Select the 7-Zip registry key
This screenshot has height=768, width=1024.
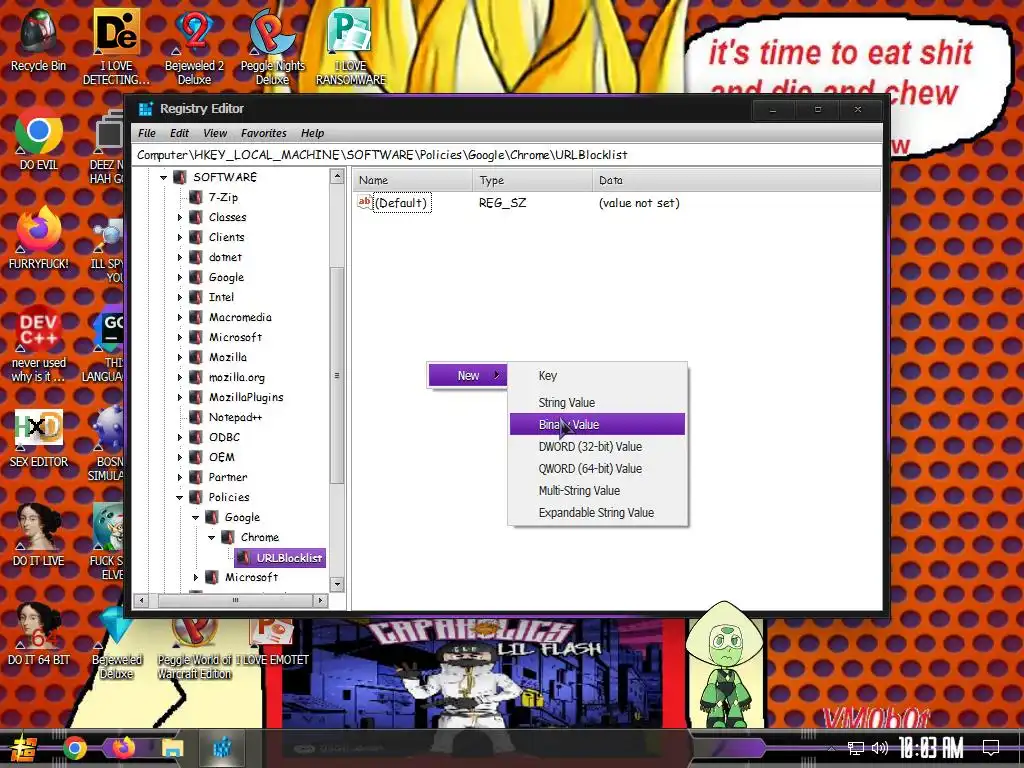(x=223, y=197)
